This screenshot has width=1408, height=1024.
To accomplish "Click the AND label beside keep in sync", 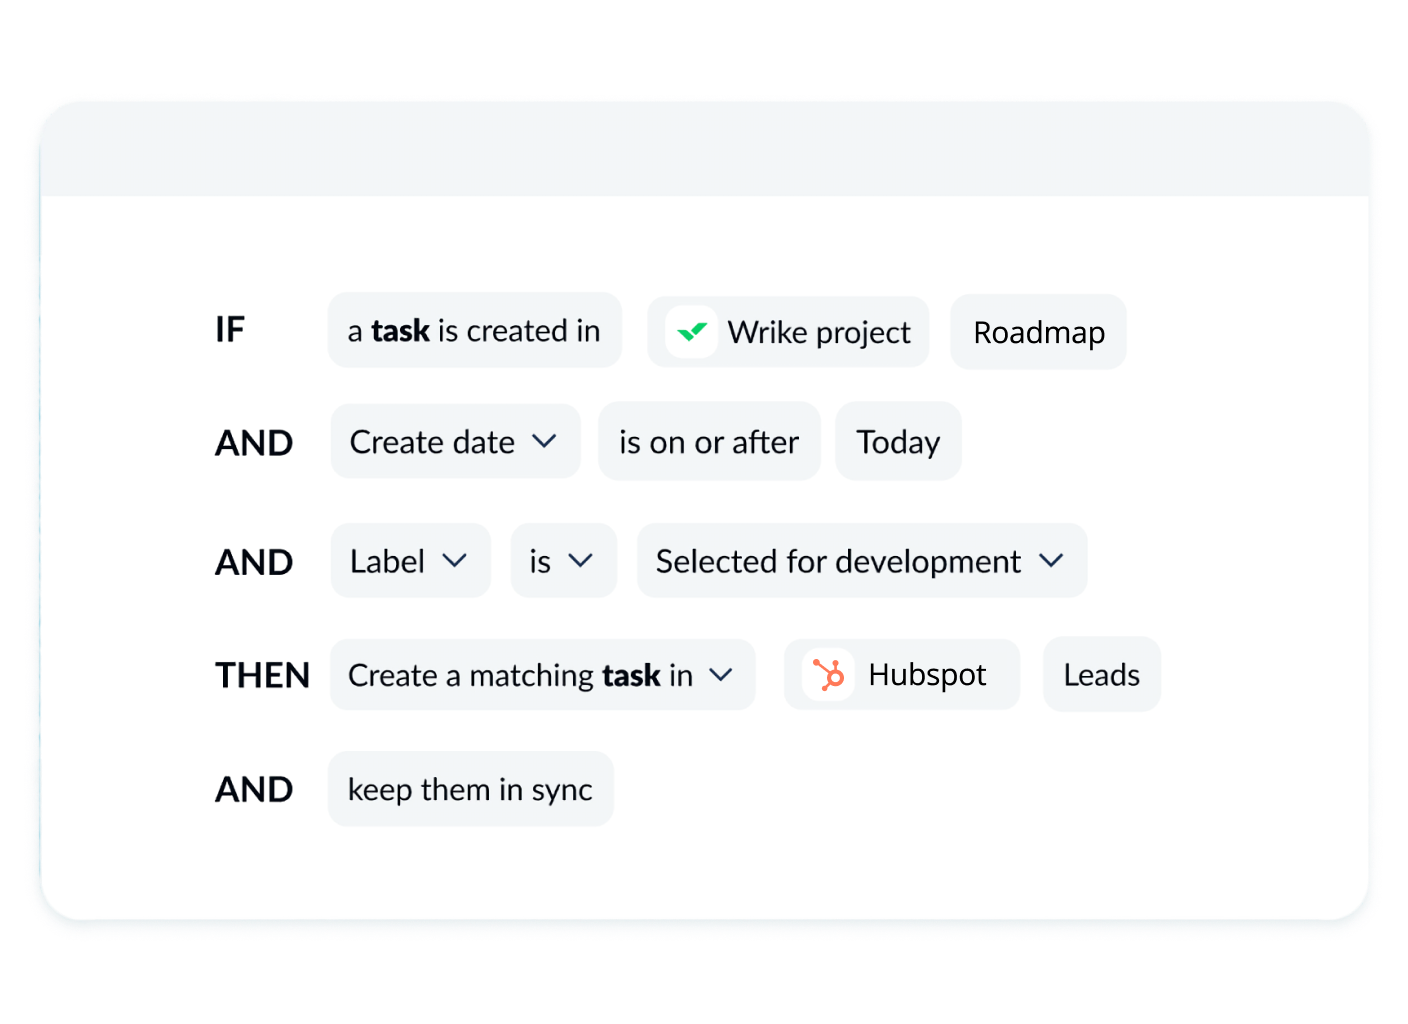I will 254,790.
